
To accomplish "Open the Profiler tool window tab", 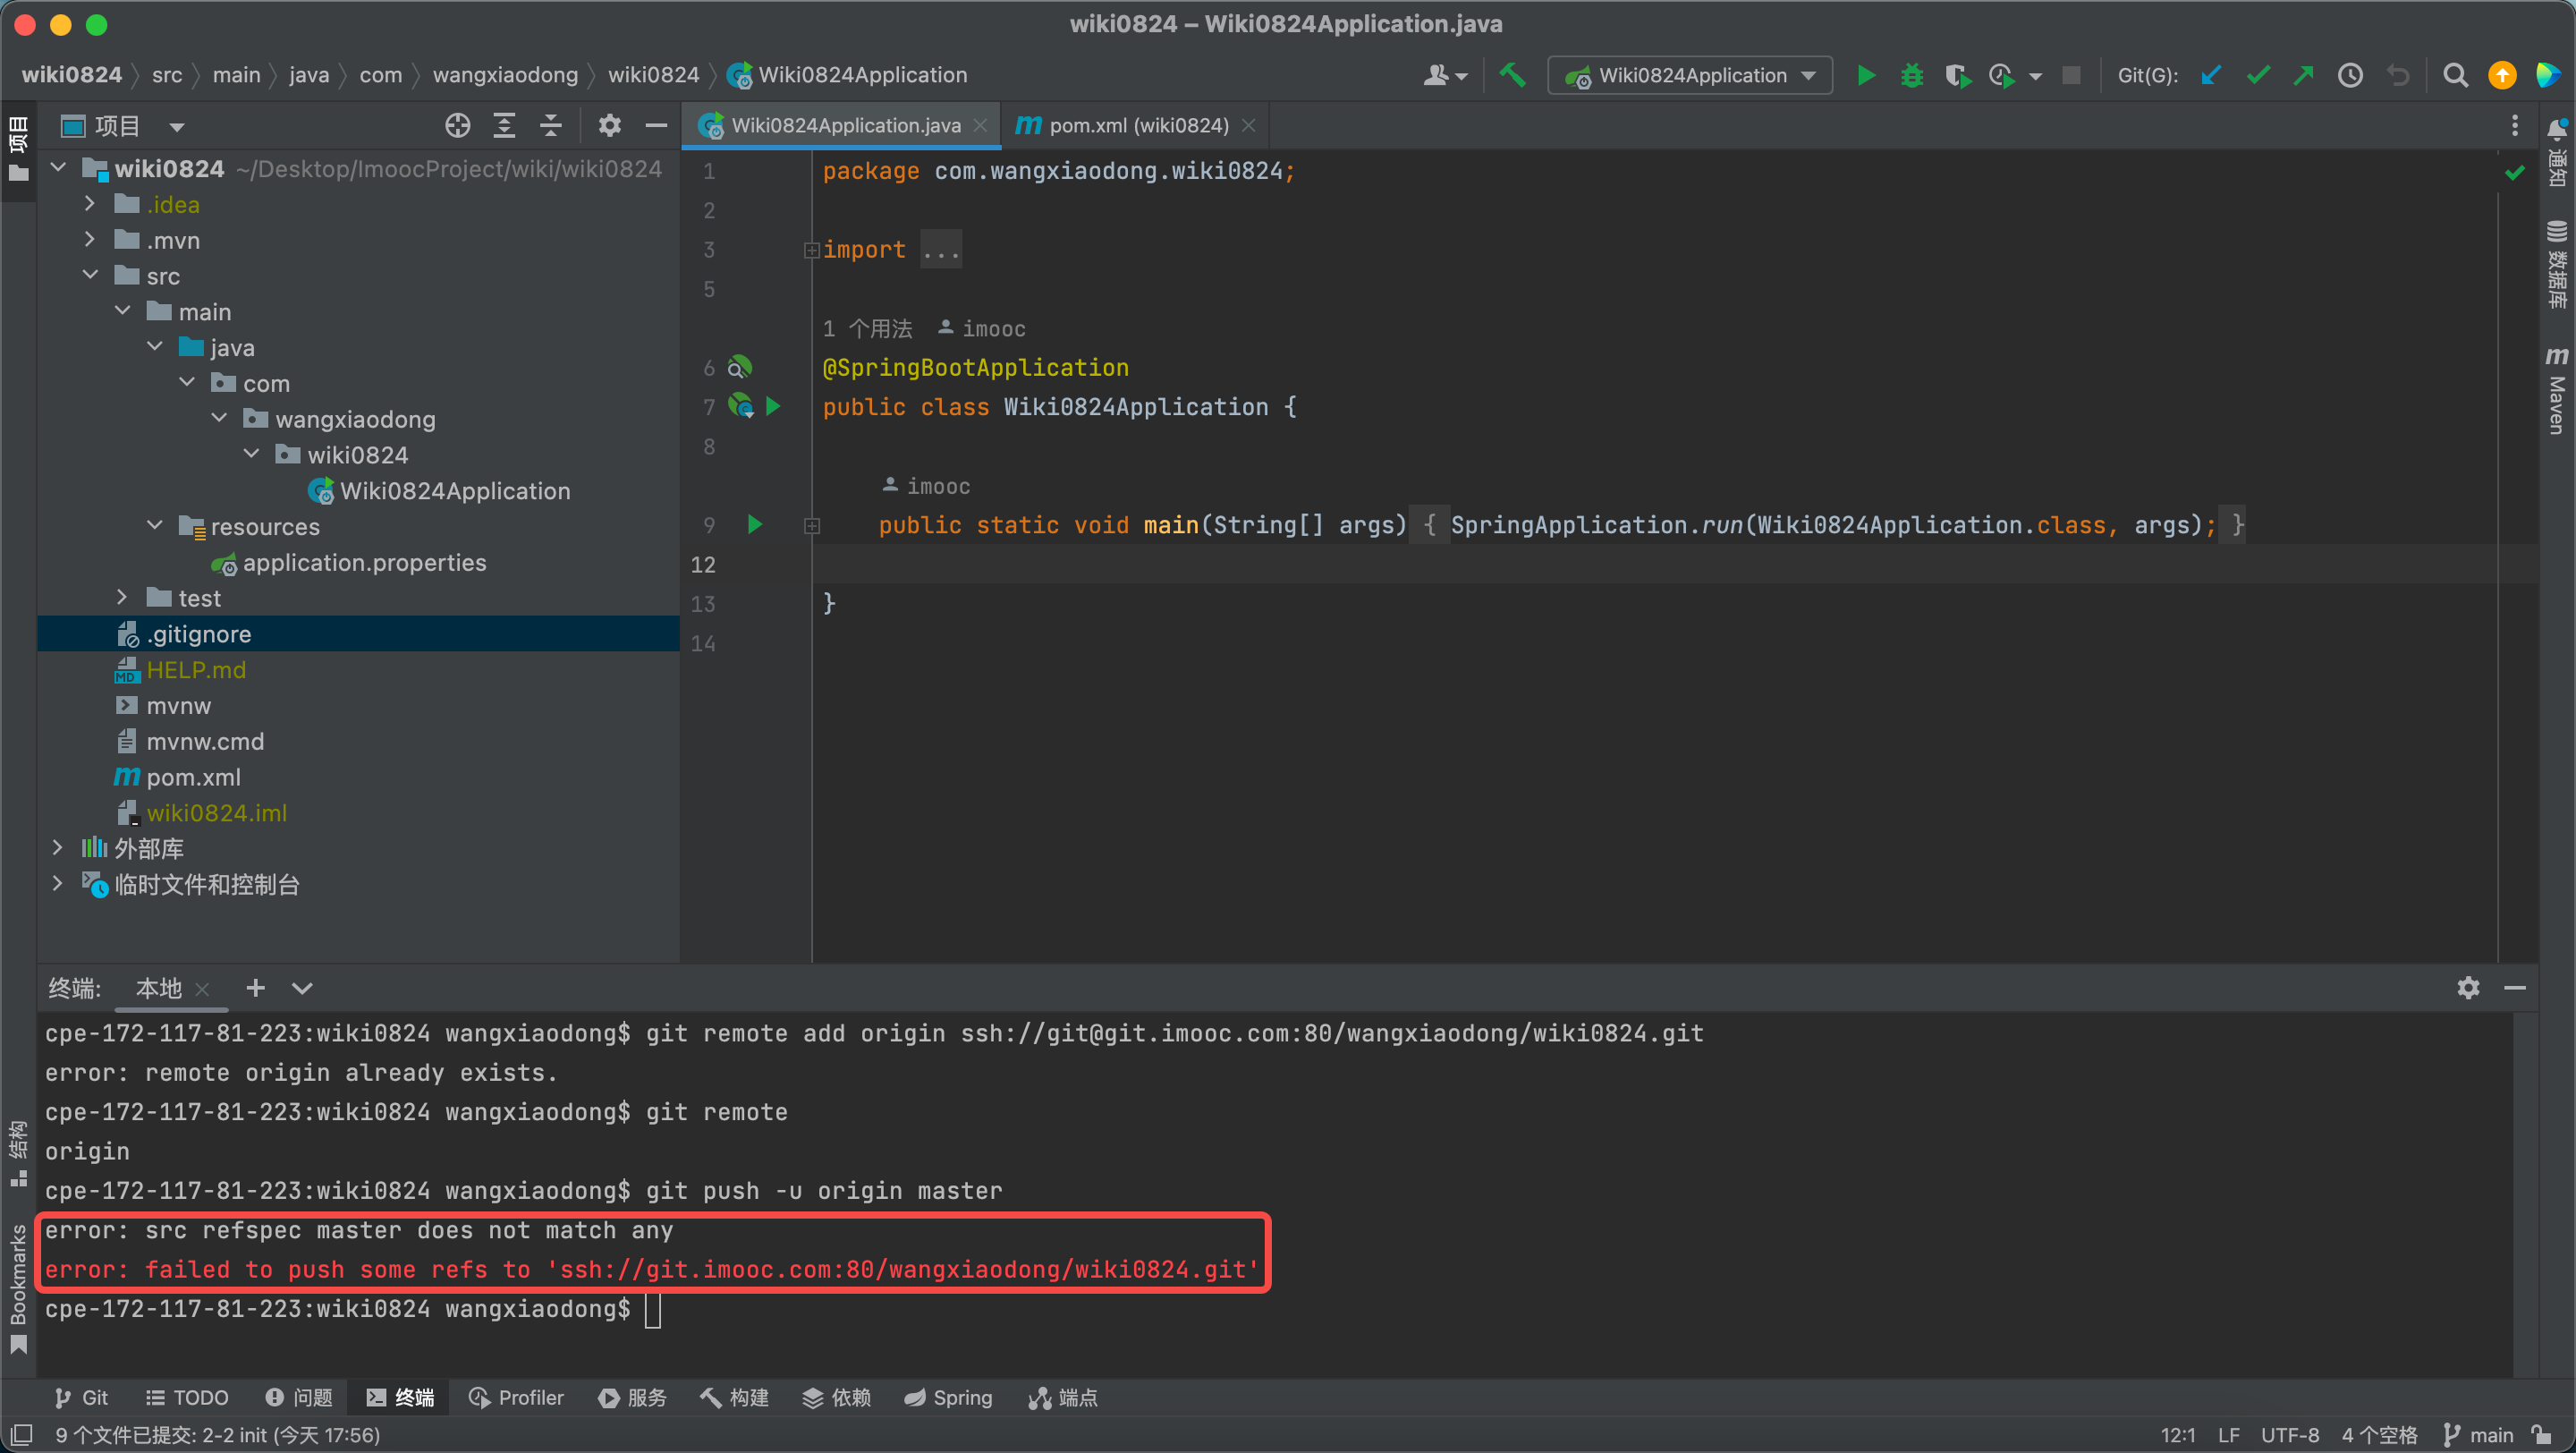I will (x=516, y=1397).
